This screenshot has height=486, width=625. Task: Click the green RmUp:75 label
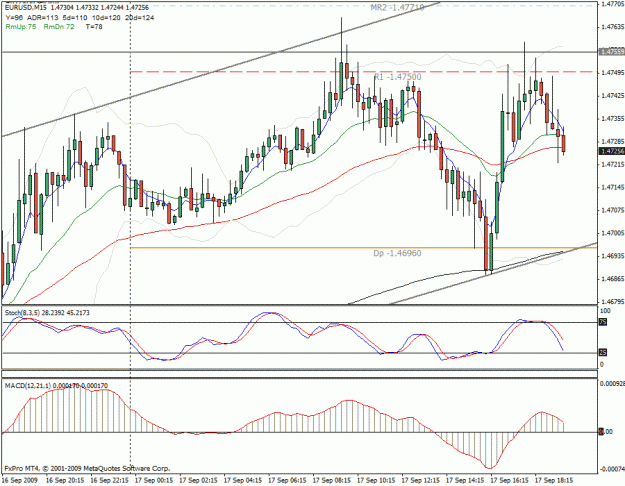[x=21, y=27]
